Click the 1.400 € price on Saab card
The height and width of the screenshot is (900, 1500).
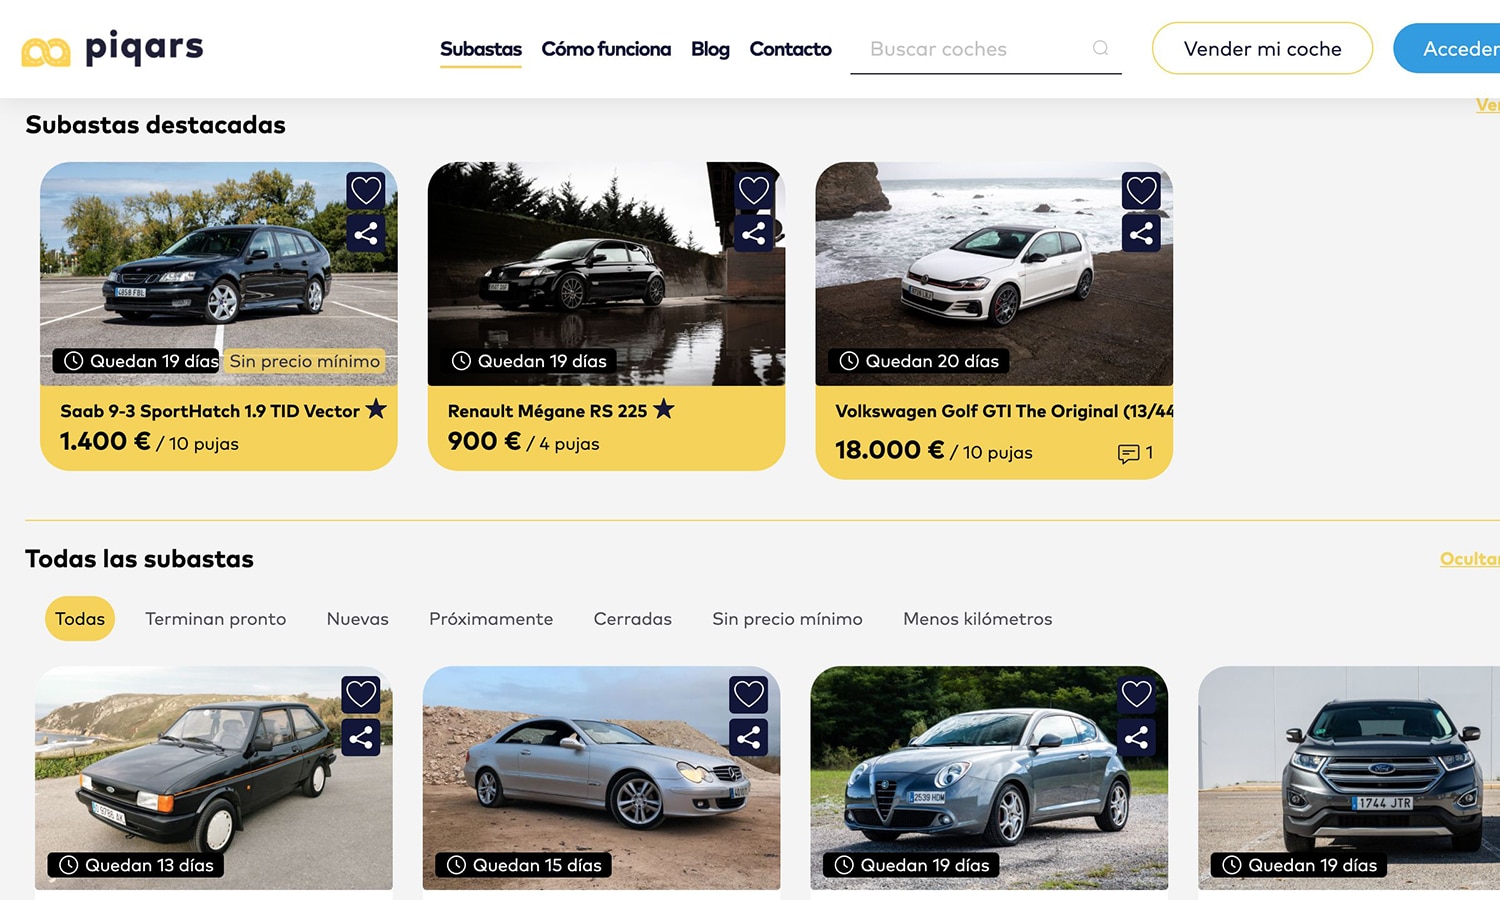[105, 442]
